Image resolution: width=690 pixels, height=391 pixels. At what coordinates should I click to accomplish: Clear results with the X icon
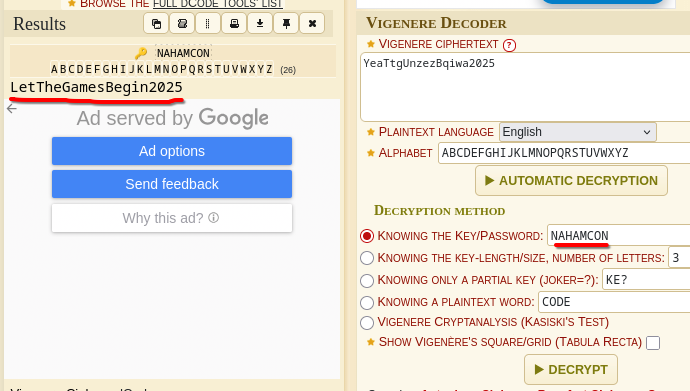pos(312,23)
